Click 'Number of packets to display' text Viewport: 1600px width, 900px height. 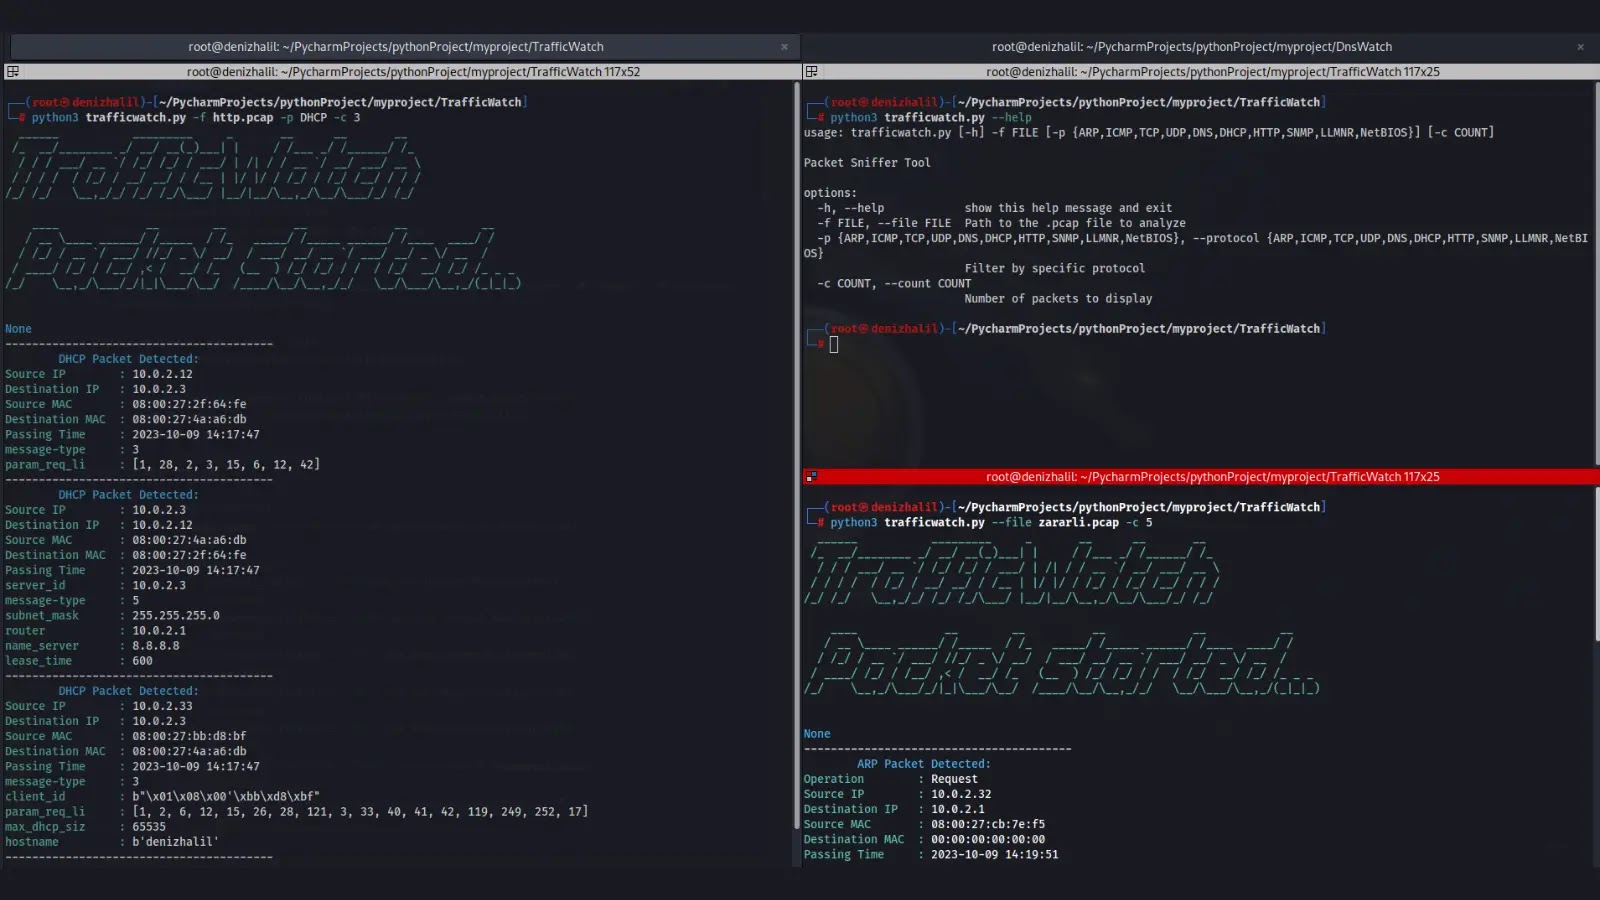(1058, 298)
